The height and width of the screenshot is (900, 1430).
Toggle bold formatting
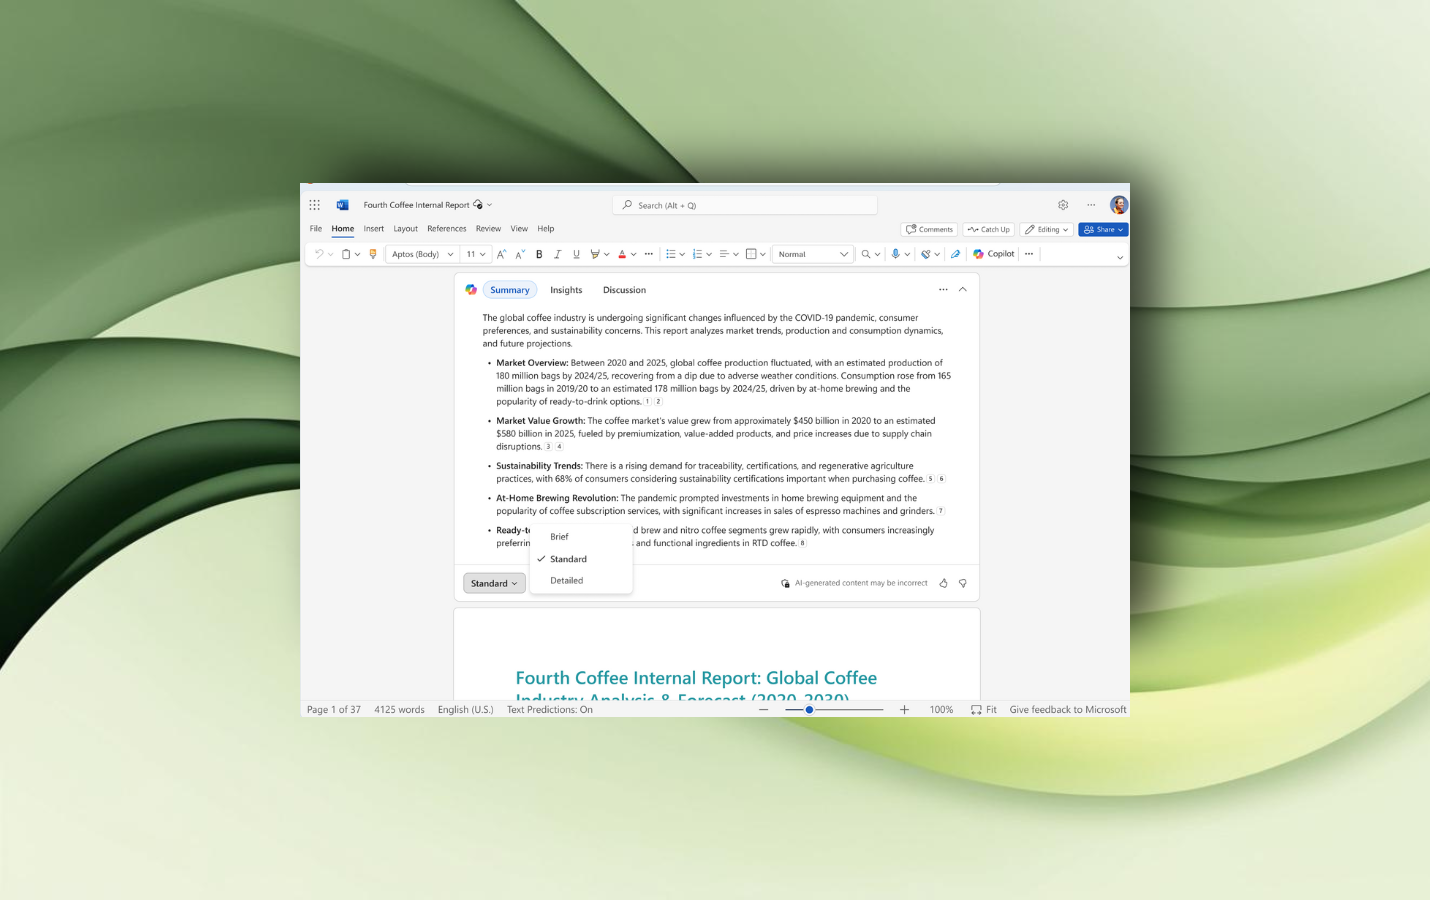(539, 254)
